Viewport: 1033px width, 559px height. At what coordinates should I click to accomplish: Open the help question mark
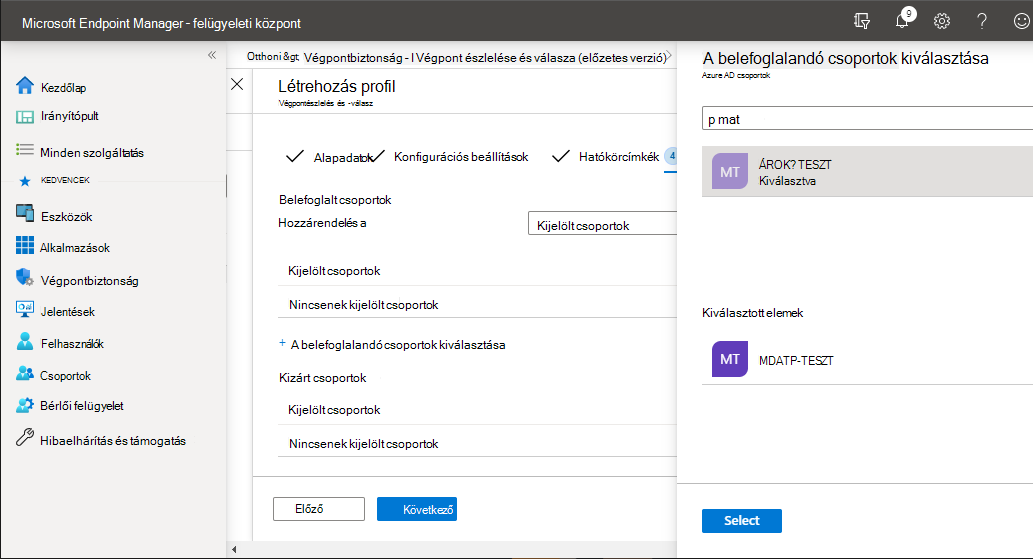(982, 22)
